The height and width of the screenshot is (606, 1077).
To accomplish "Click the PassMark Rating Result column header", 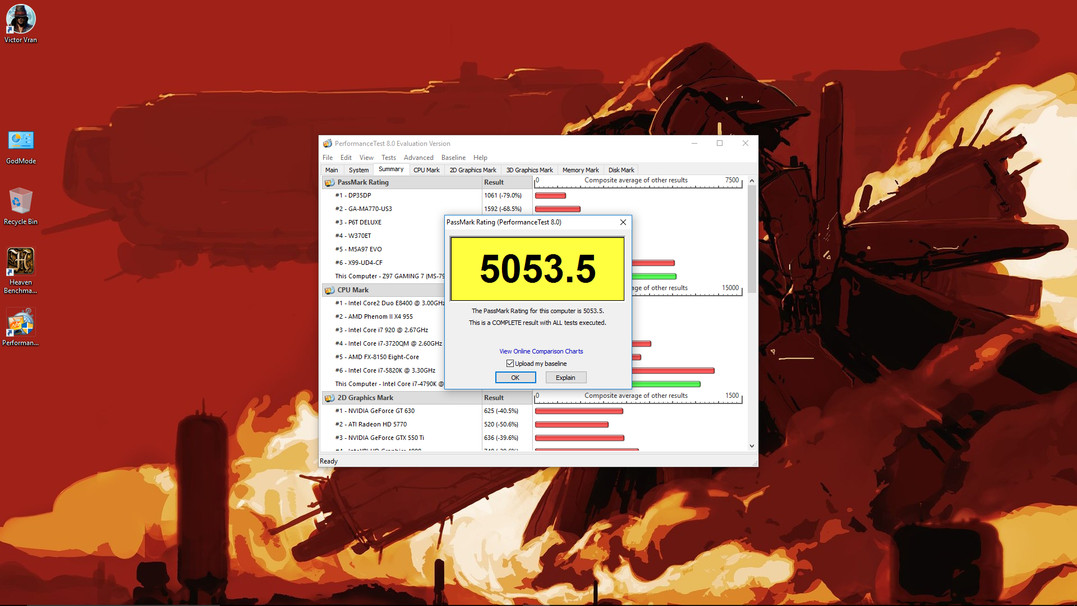I will click(x=507, y=183).
